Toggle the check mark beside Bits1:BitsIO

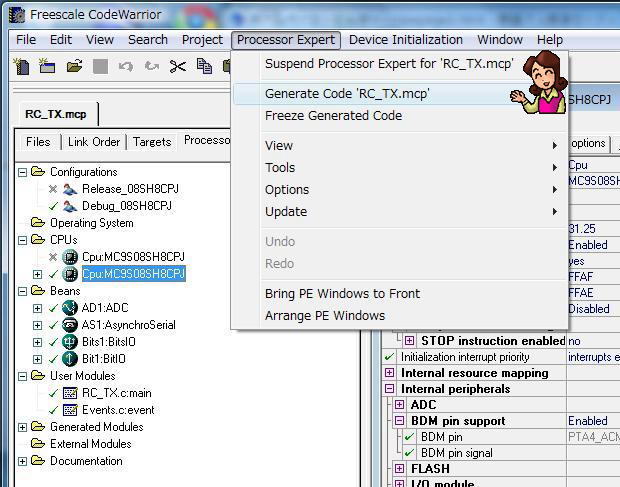tap(53, 342)
